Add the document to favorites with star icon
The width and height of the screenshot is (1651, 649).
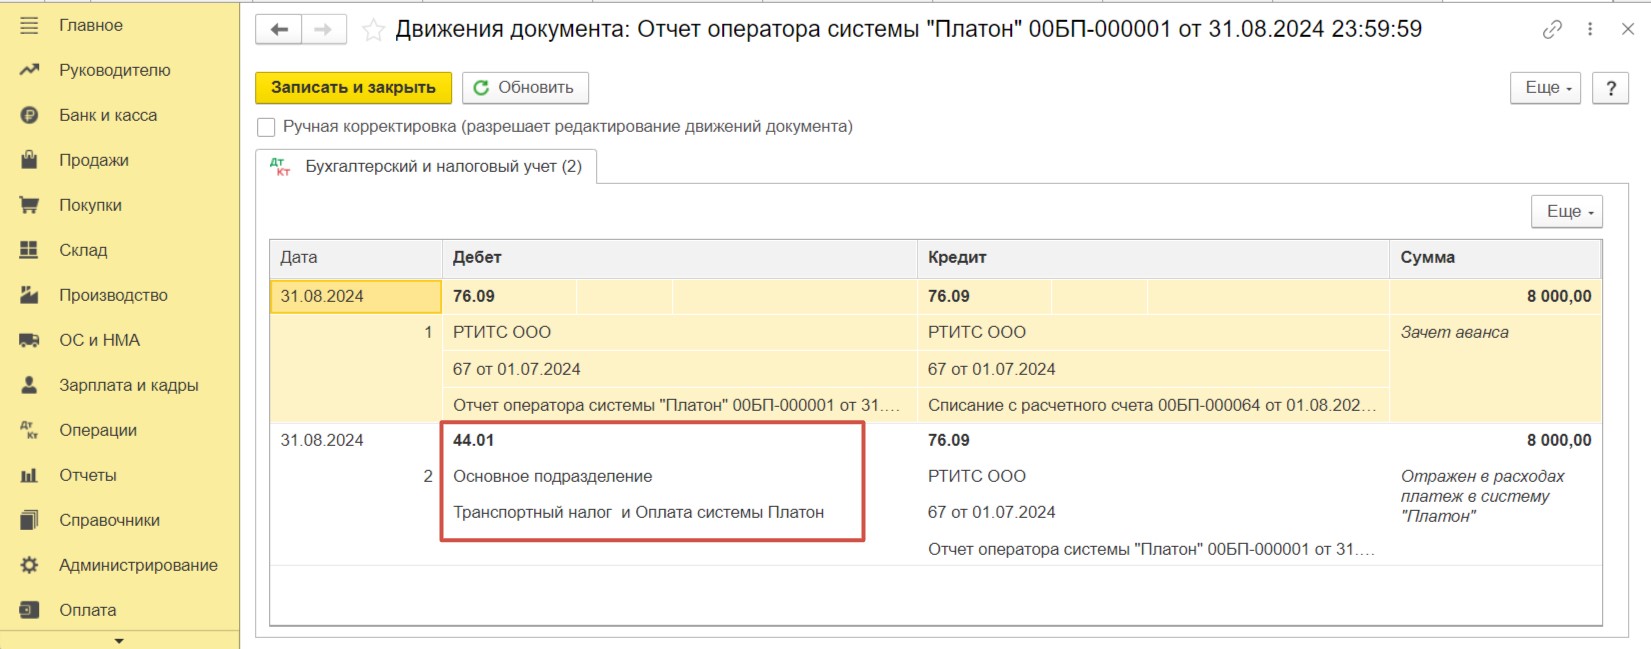373,30
